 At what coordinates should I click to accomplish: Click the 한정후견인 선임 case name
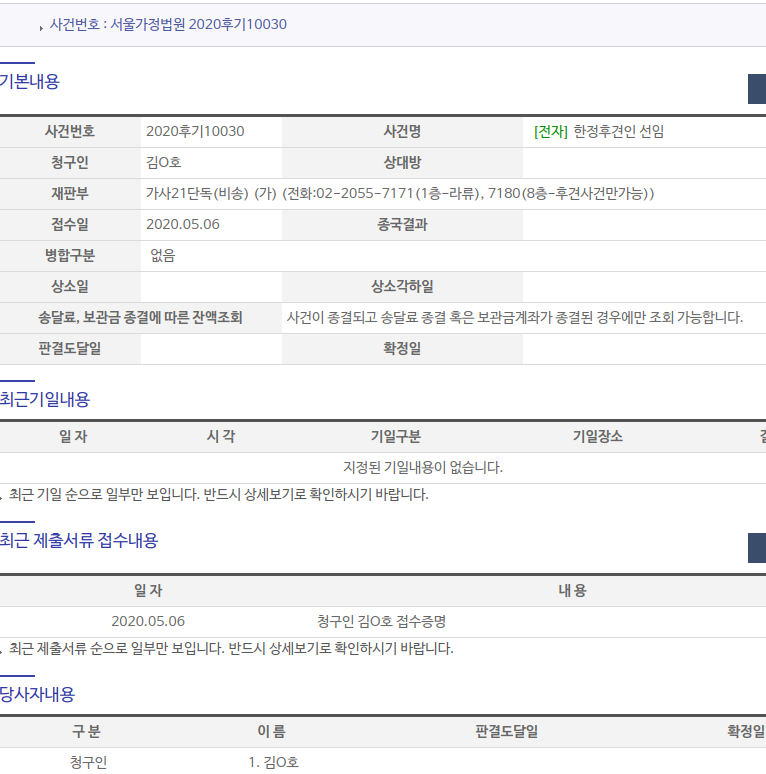[x=618, y=131]
